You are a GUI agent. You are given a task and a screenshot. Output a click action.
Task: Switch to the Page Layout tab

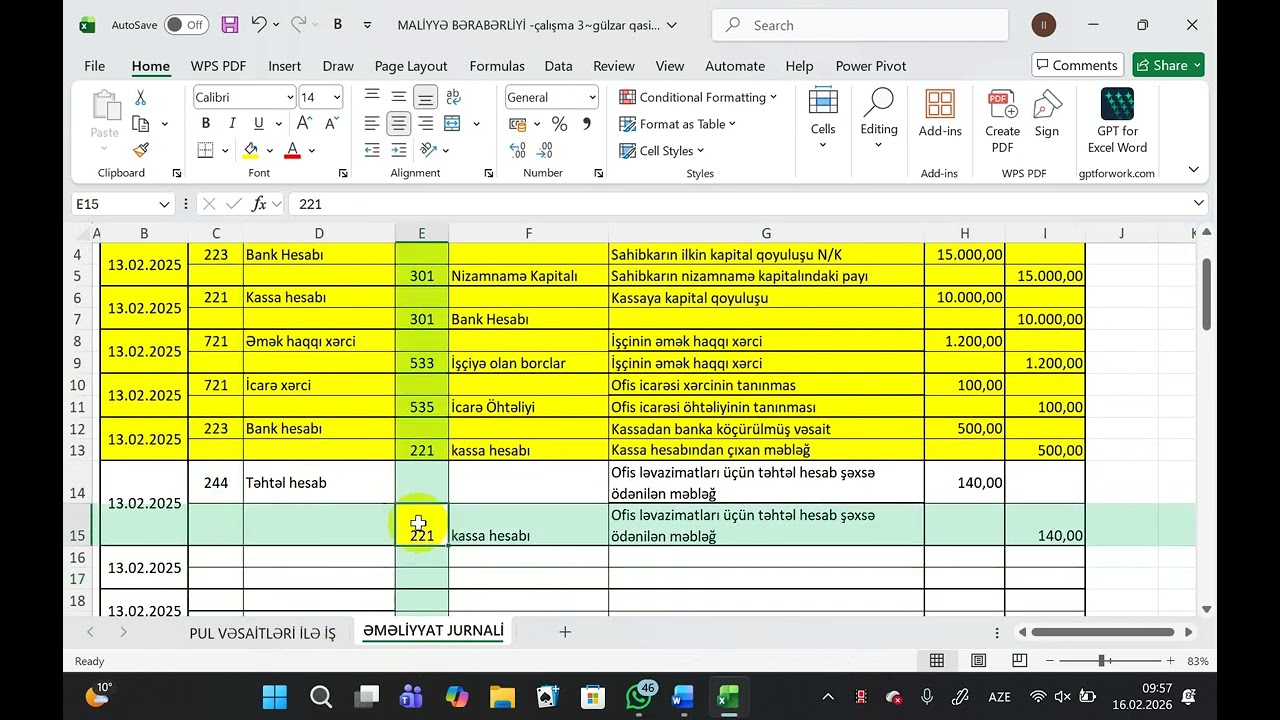coord(411,66)
